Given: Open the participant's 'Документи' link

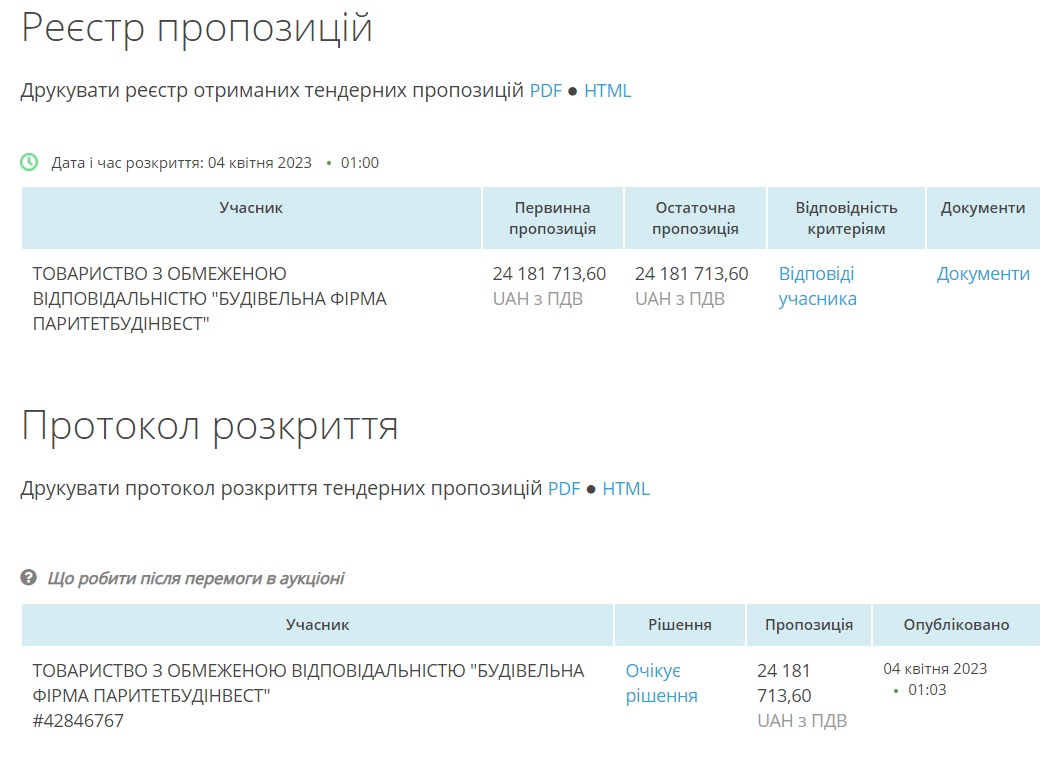Looking at the screenshot, I should click(983, 274).
